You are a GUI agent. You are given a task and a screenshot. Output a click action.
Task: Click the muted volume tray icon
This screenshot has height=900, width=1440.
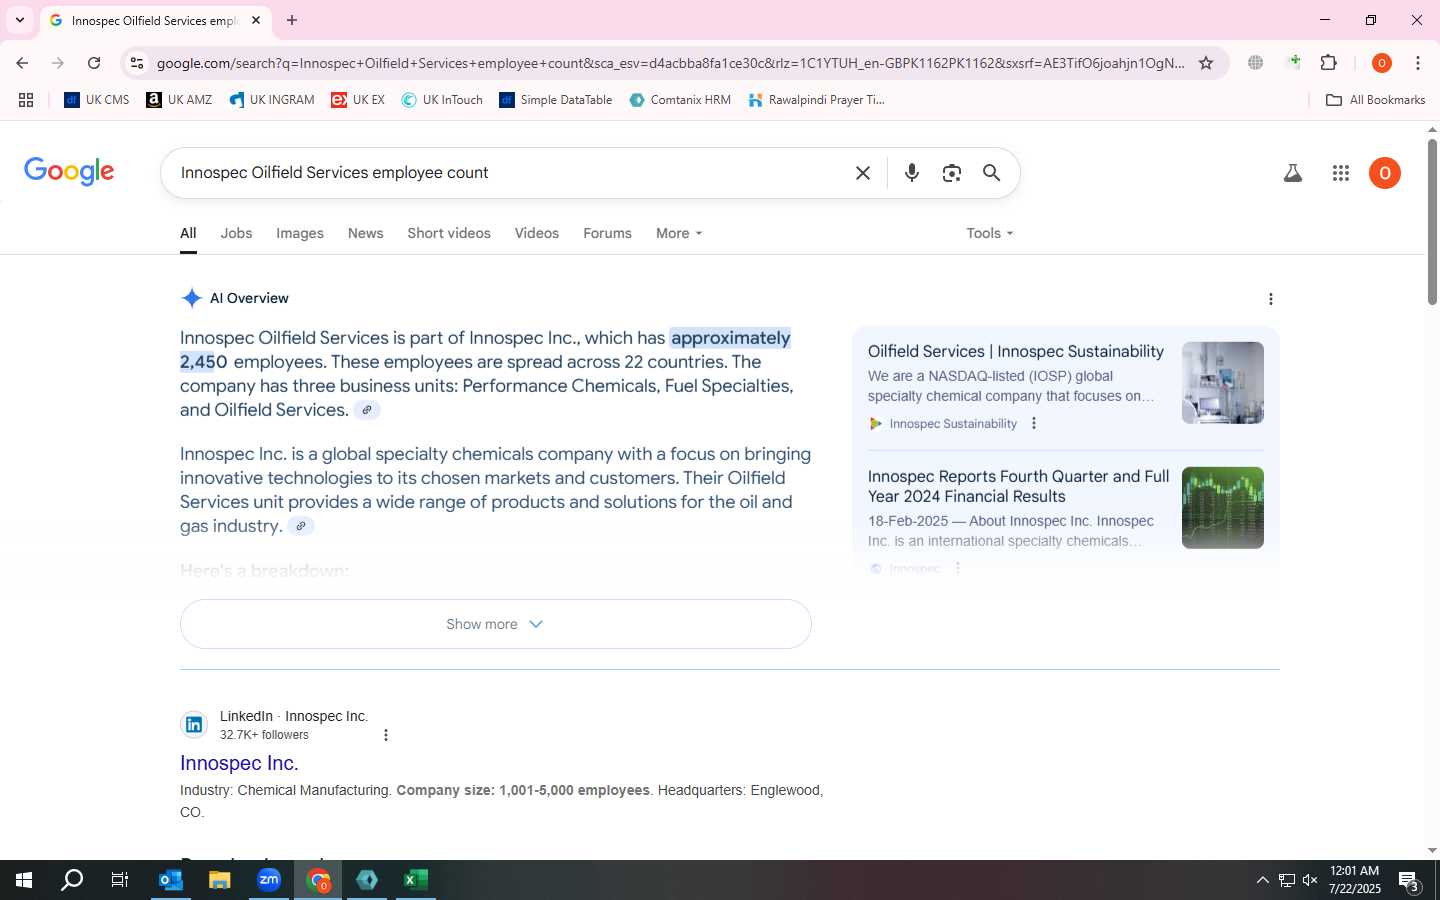[1310, 880]
